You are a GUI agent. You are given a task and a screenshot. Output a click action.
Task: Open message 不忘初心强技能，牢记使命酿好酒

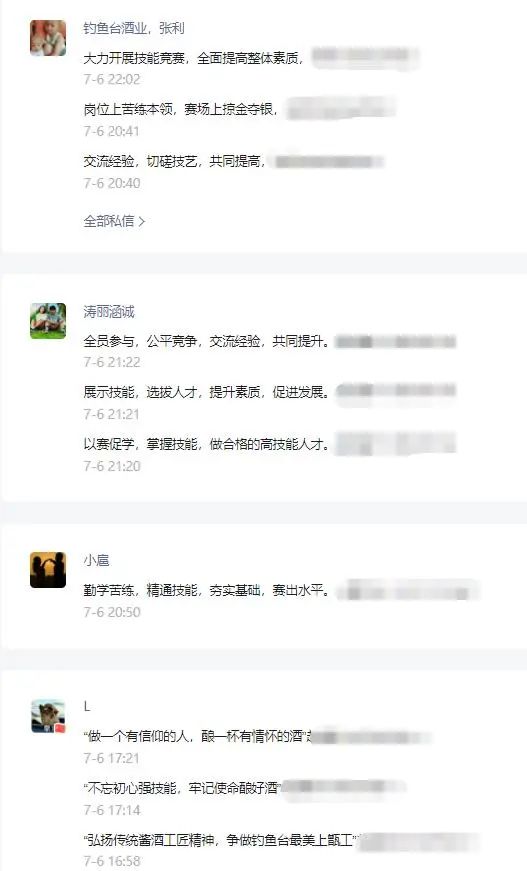(183, 788)
